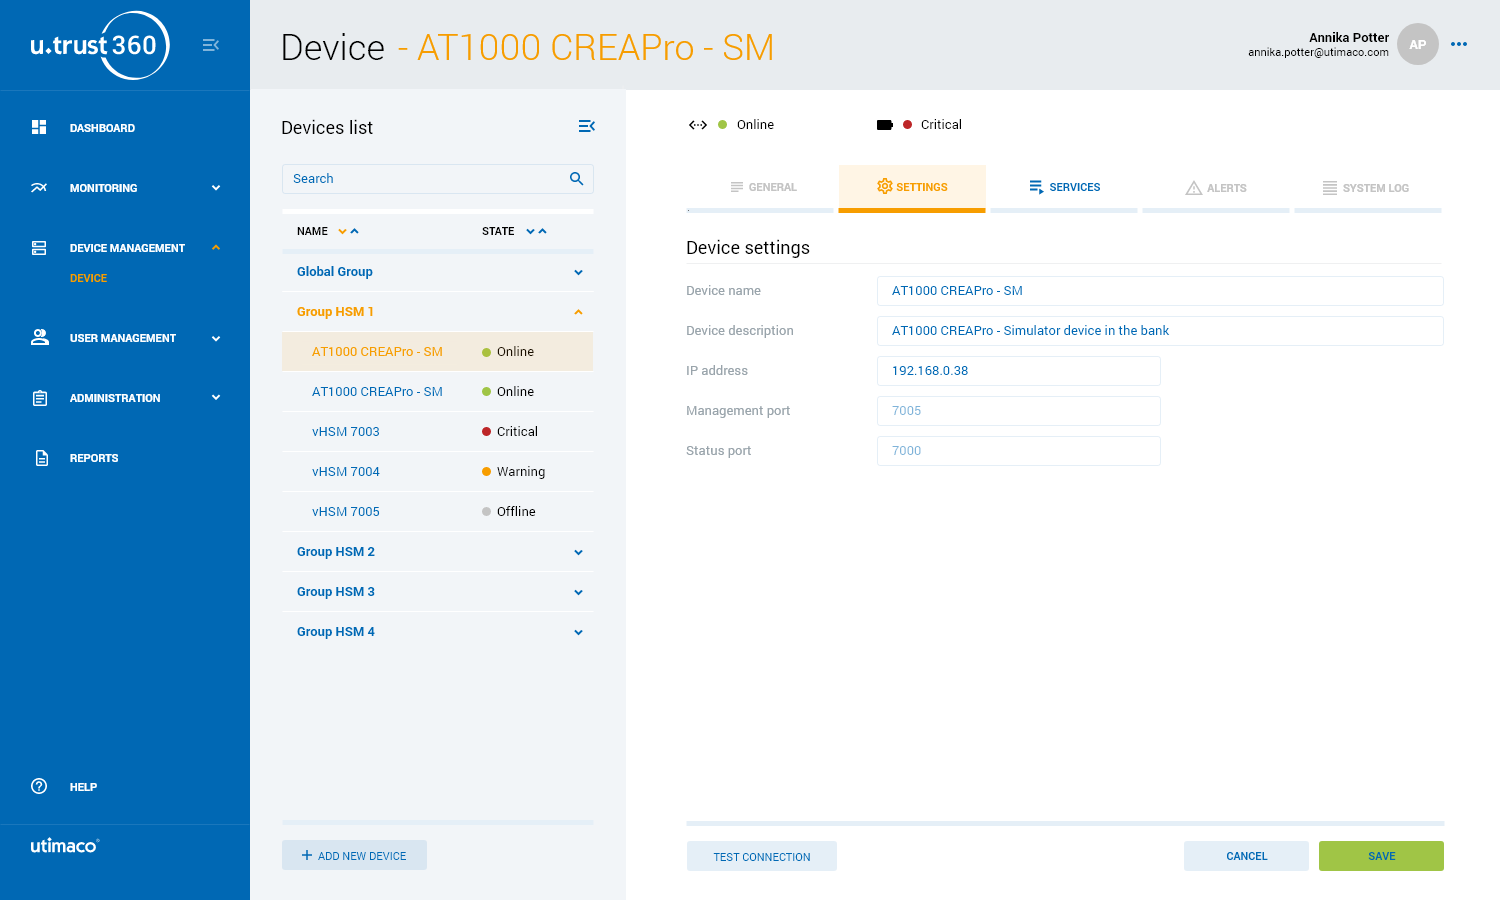Click annika.potter@utimaco.com email text

pyautogui.click(x=1318, y=52)
